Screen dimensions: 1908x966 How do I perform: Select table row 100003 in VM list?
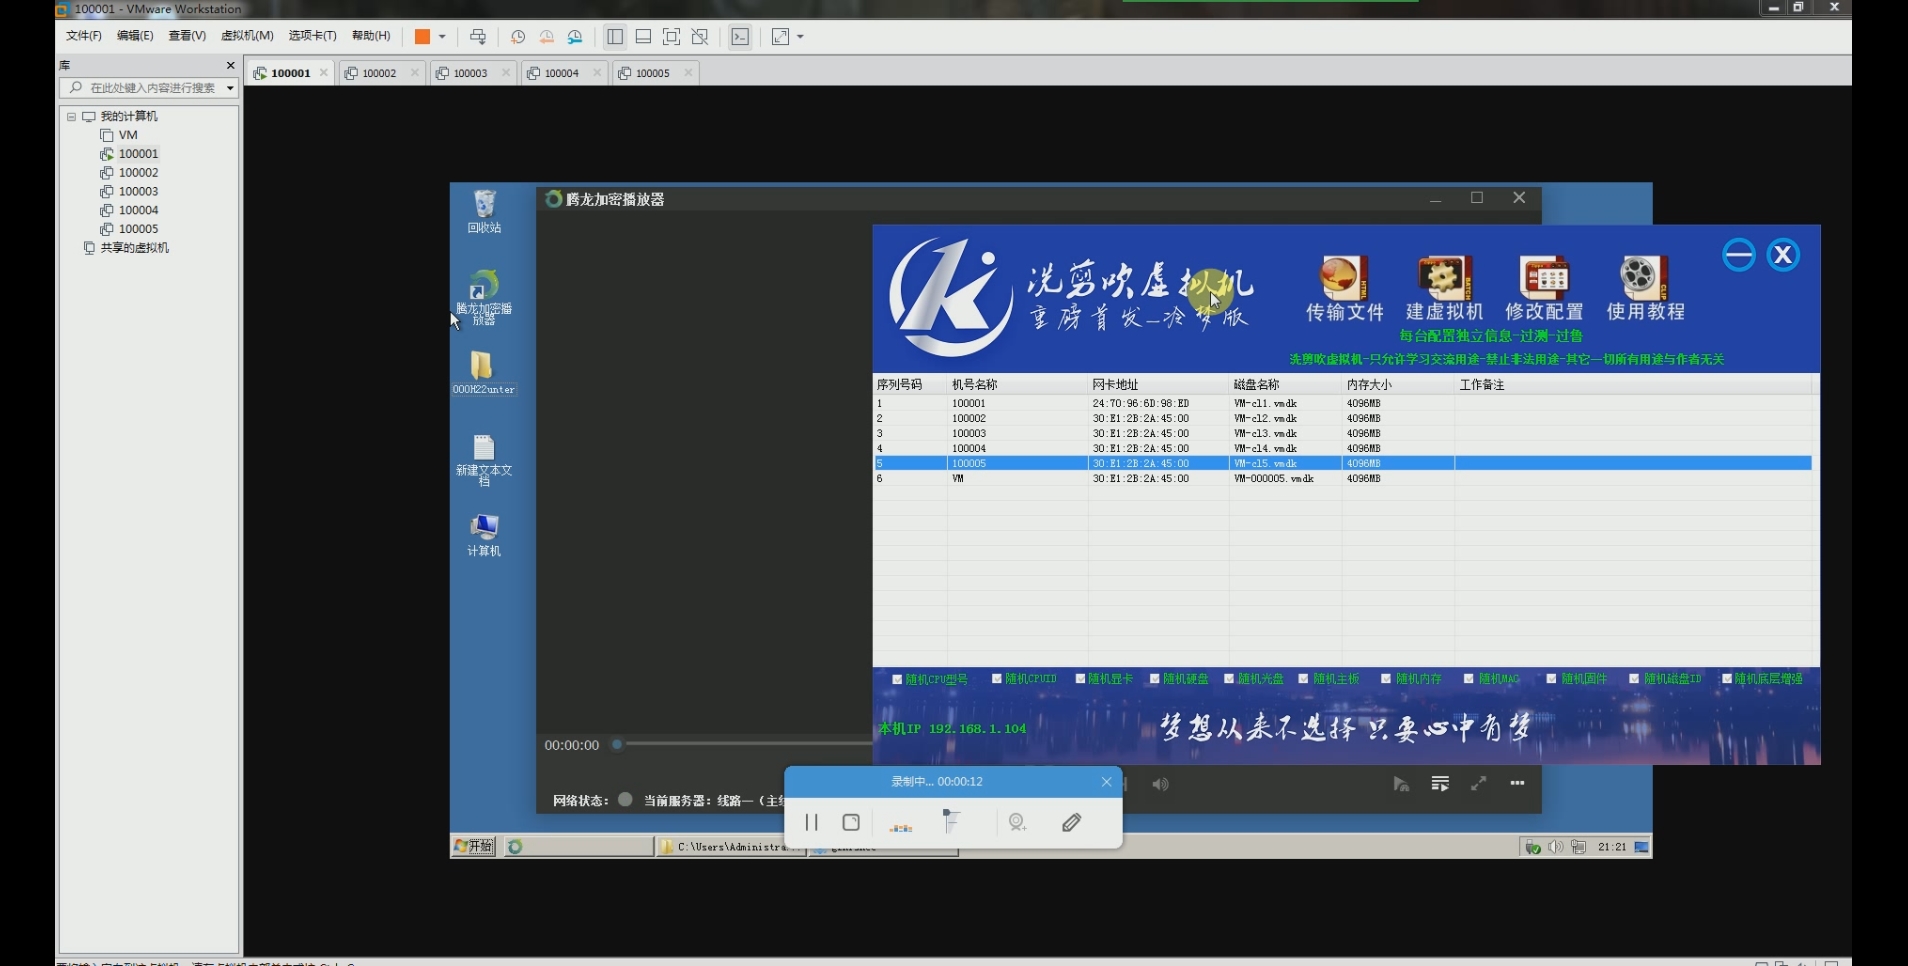[x=1343, y=434]
